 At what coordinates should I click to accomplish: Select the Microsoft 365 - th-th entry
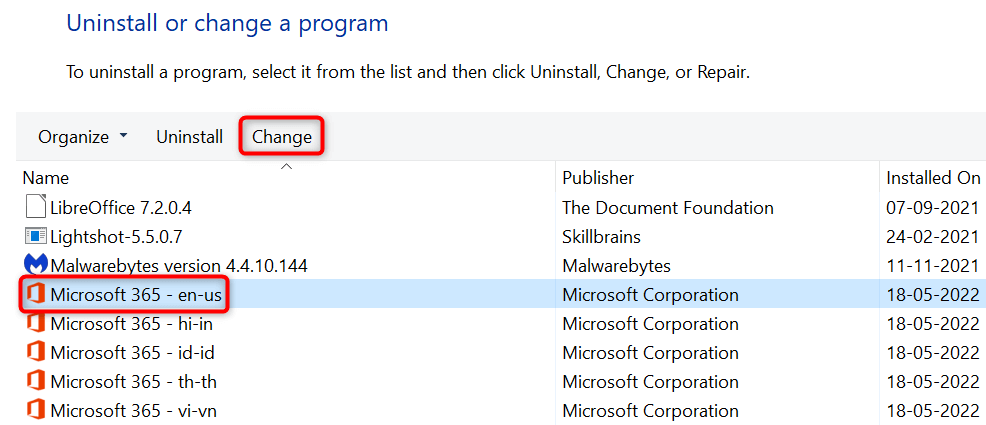click(134, 382)
